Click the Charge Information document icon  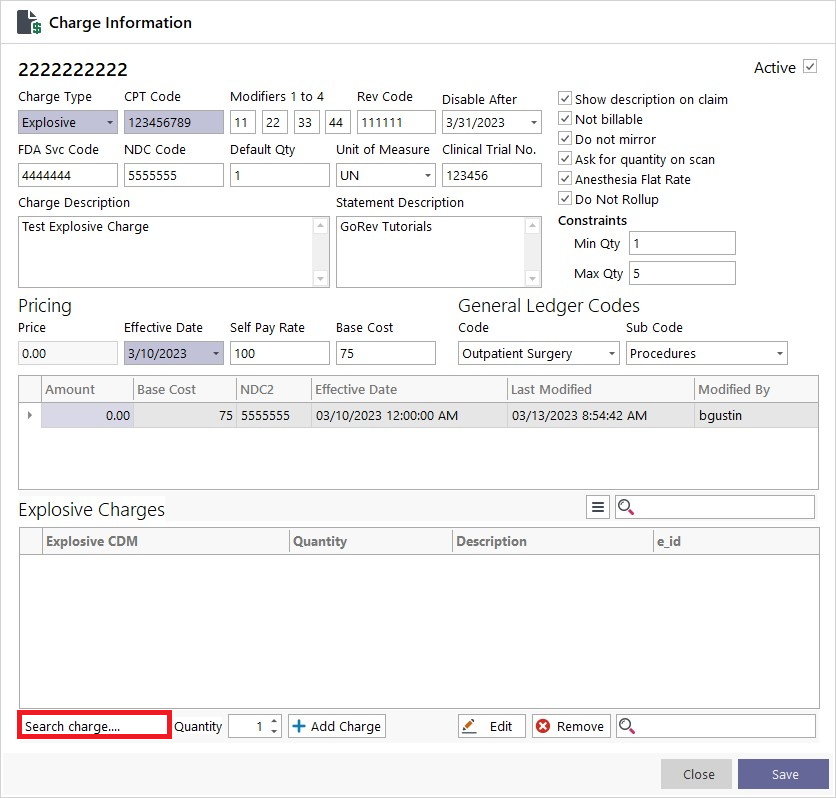click(29, 22)
